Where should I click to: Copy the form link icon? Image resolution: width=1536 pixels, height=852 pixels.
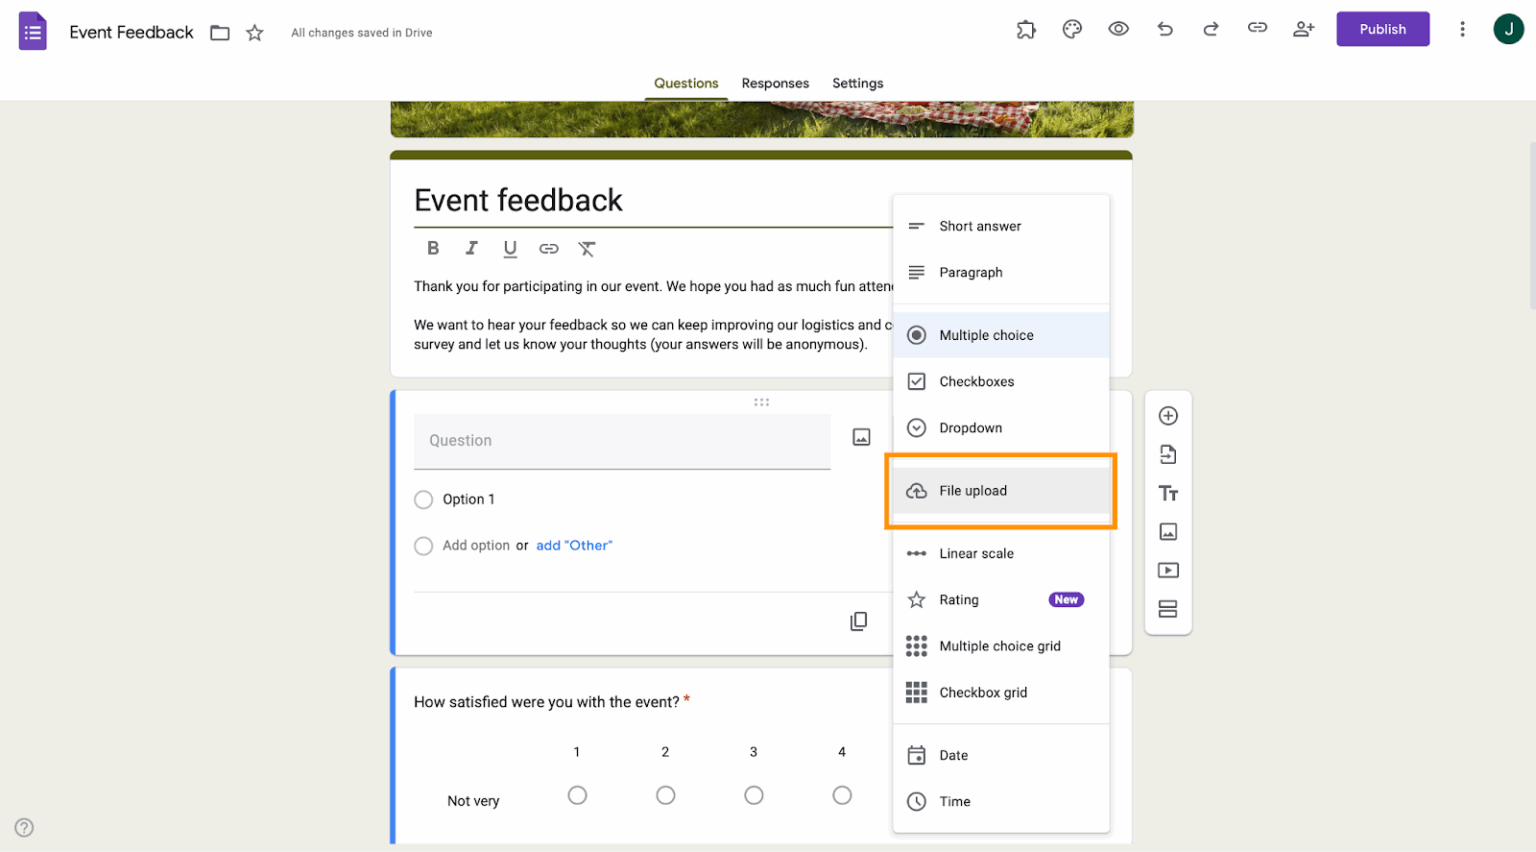tap(1257, 29)
